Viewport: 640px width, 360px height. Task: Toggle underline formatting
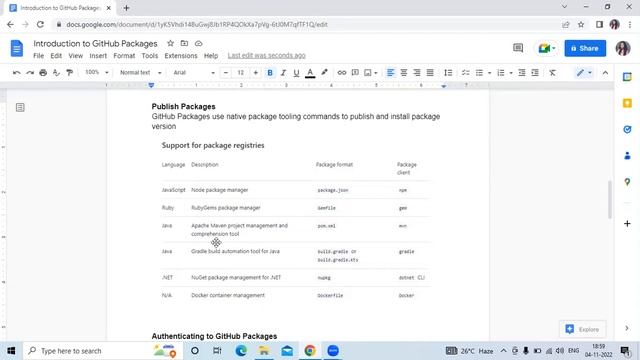296,73
